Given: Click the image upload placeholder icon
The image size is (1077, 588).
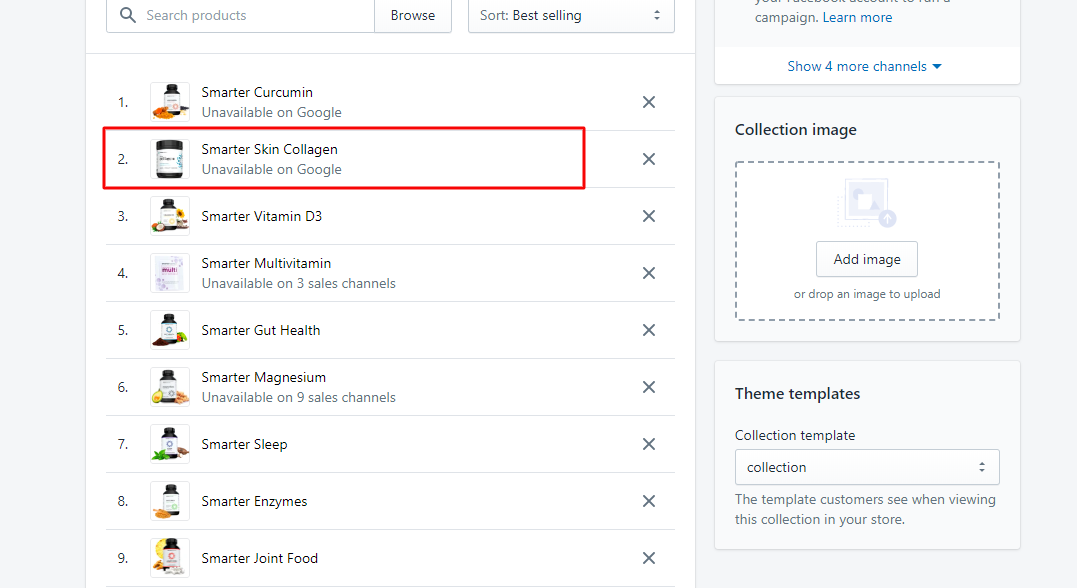Looking at the screenshot, I should 866,203.
